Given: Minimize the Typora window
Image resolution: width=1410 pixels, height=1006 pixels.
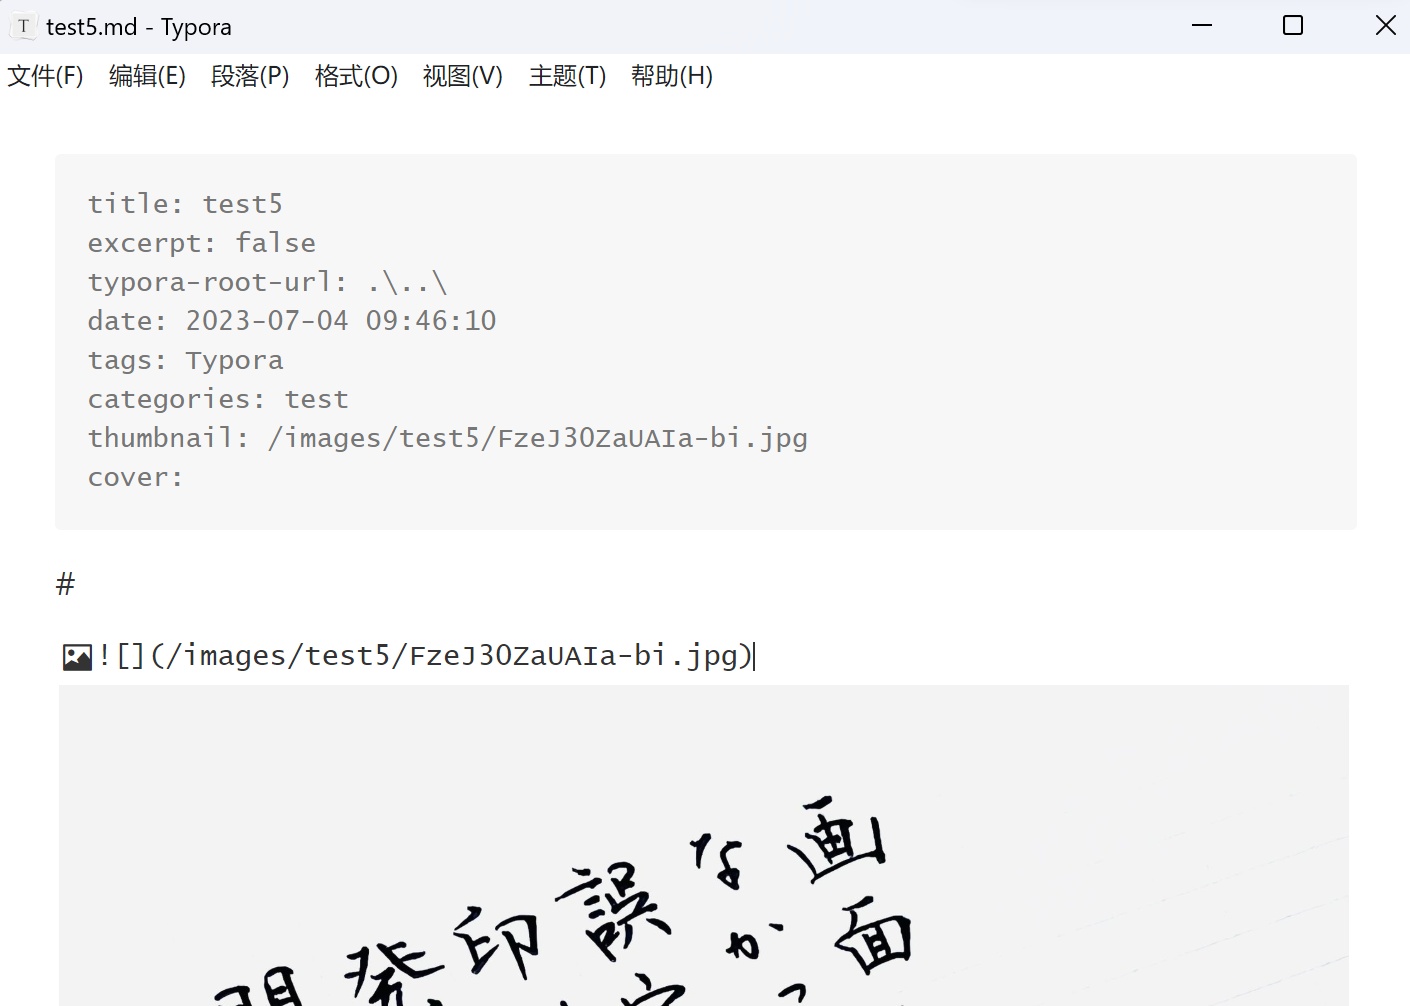Looking at the screenshot, I should (x=1201, y=26).
